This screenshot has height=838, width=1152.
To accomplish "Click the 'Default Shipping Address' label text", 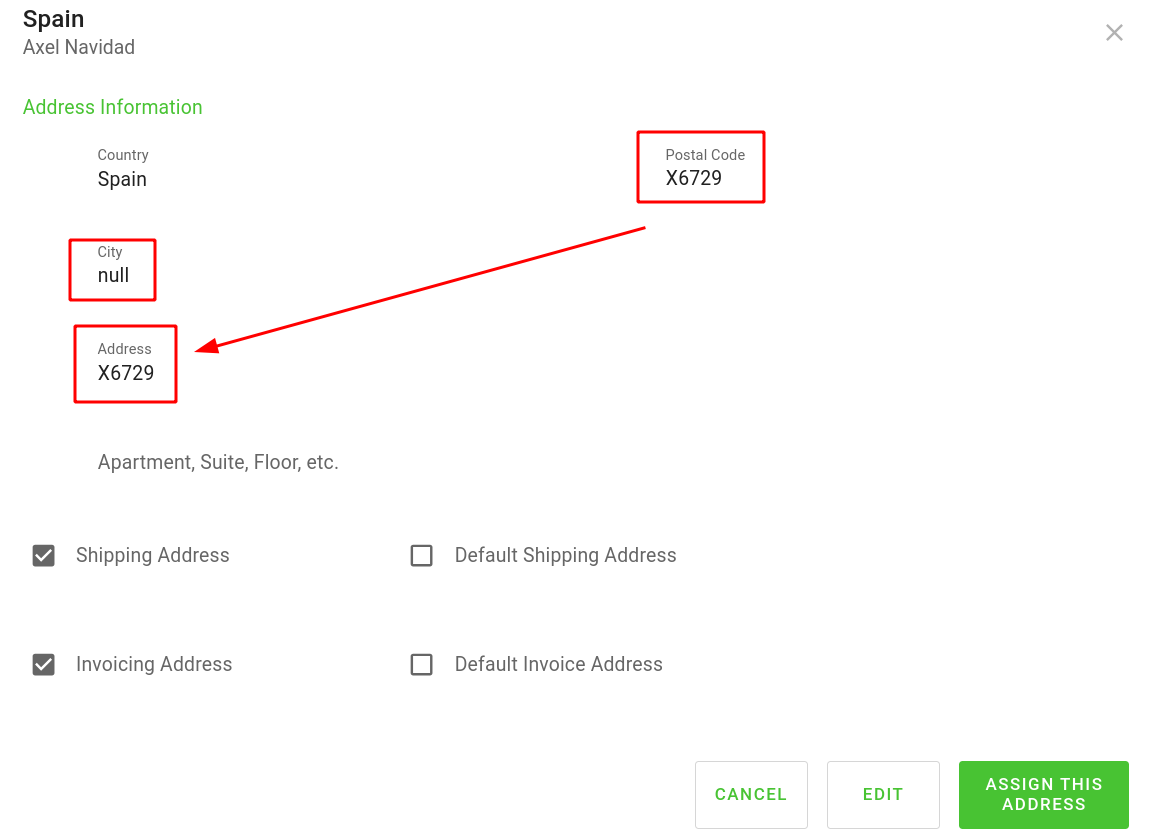I will tap(565, 556).
